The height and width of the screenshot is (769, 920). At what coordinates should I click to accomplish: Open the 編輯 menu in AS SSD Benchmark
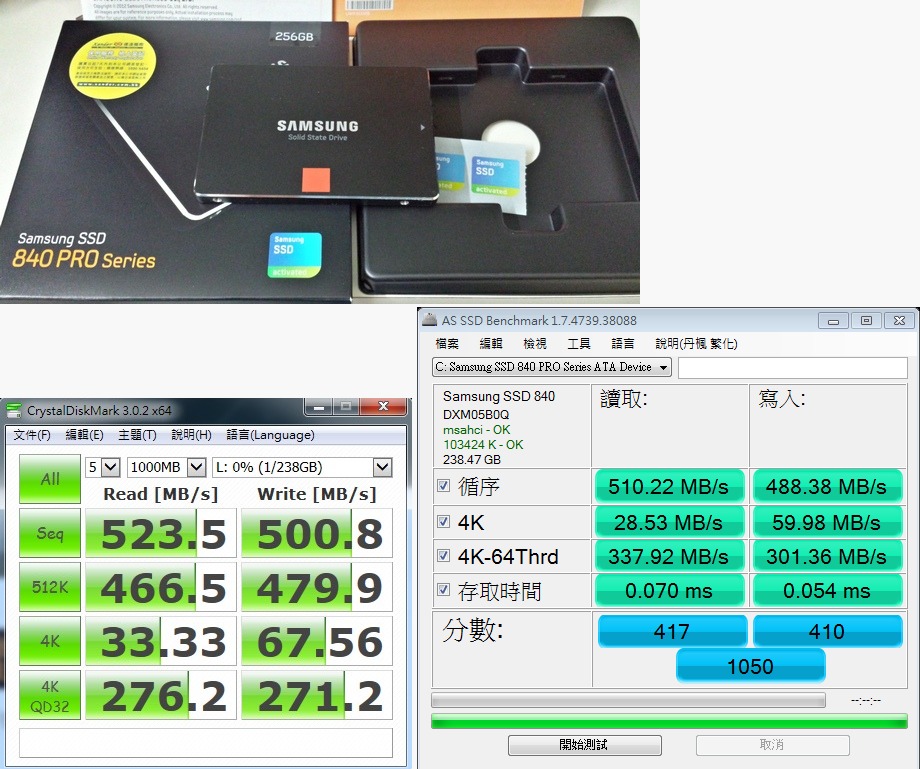491,344
